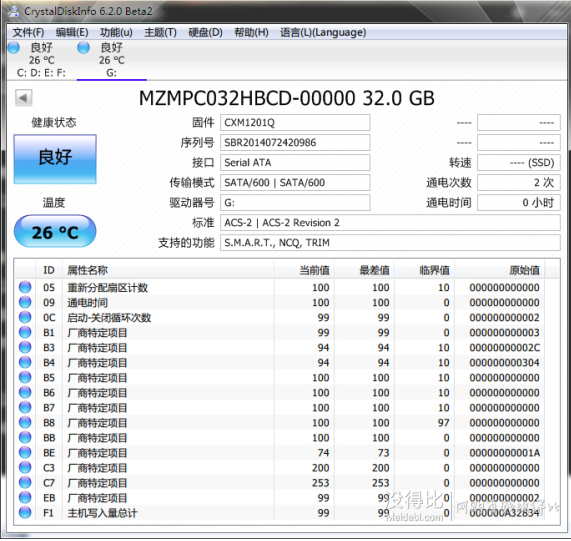Image resolution: width=571 pixels, height=541 pixels.
Task: Open the 硬盘(D) menu
Action: (205, 32)
